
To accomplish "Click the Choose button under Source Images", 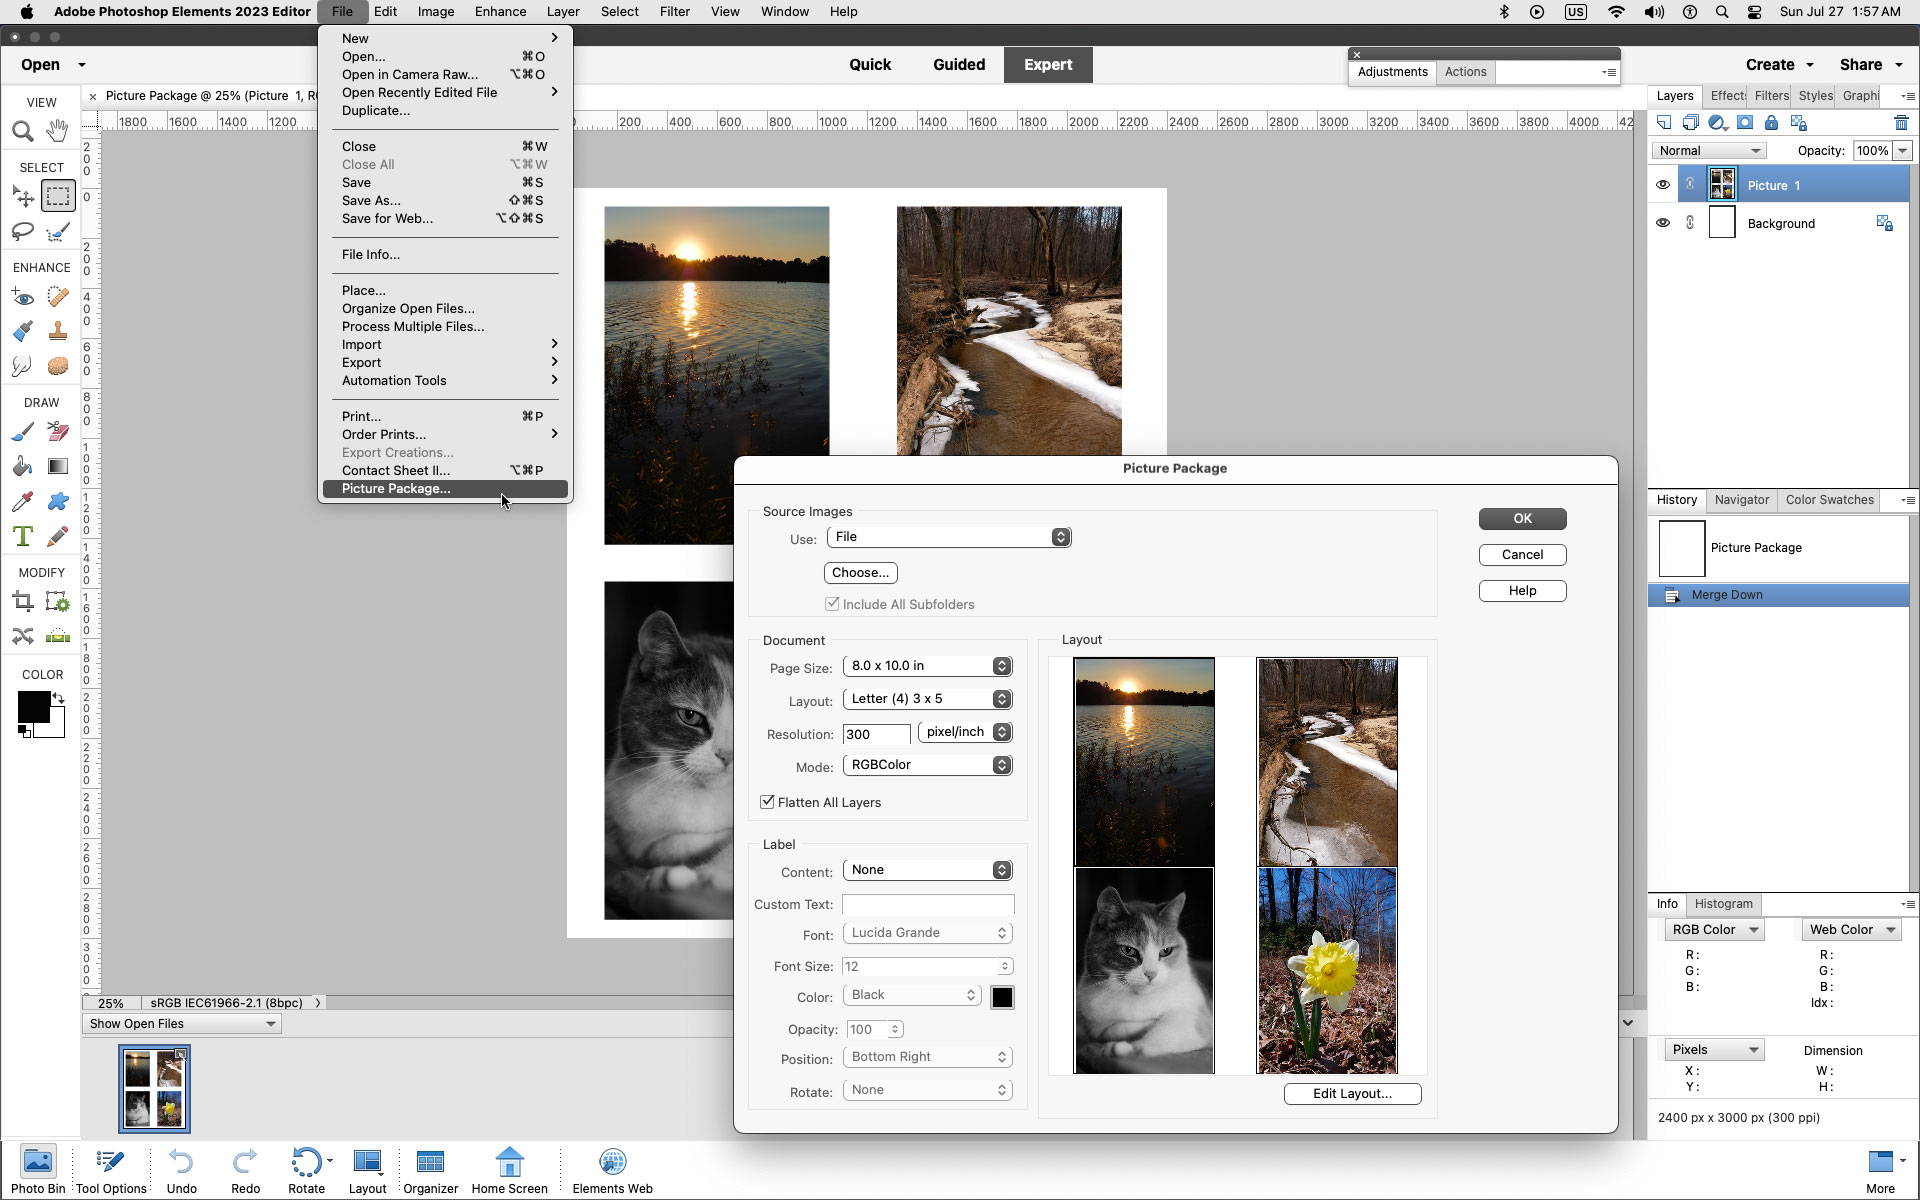I will coord(860,572).
